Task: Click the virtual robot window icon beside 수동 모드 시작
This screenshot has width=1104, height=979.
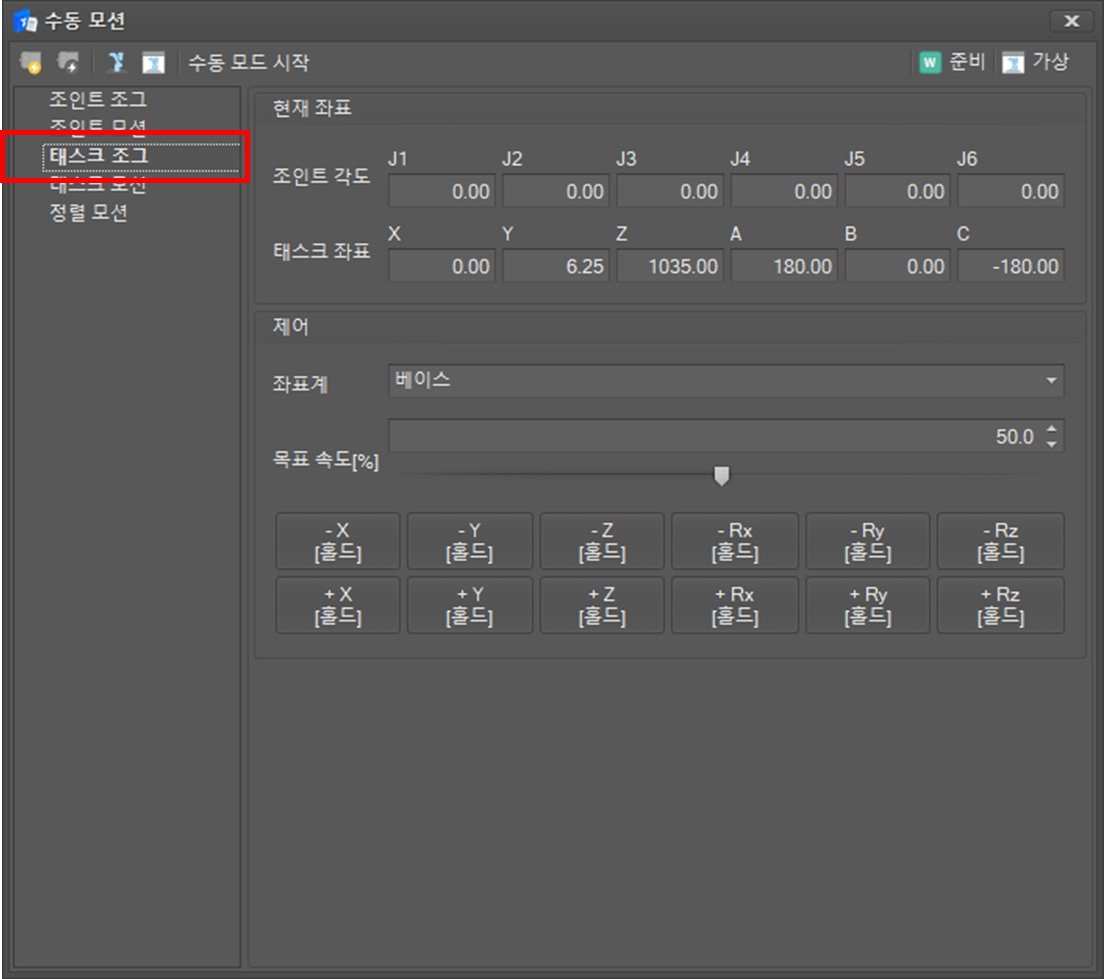Action: (153, 63)
